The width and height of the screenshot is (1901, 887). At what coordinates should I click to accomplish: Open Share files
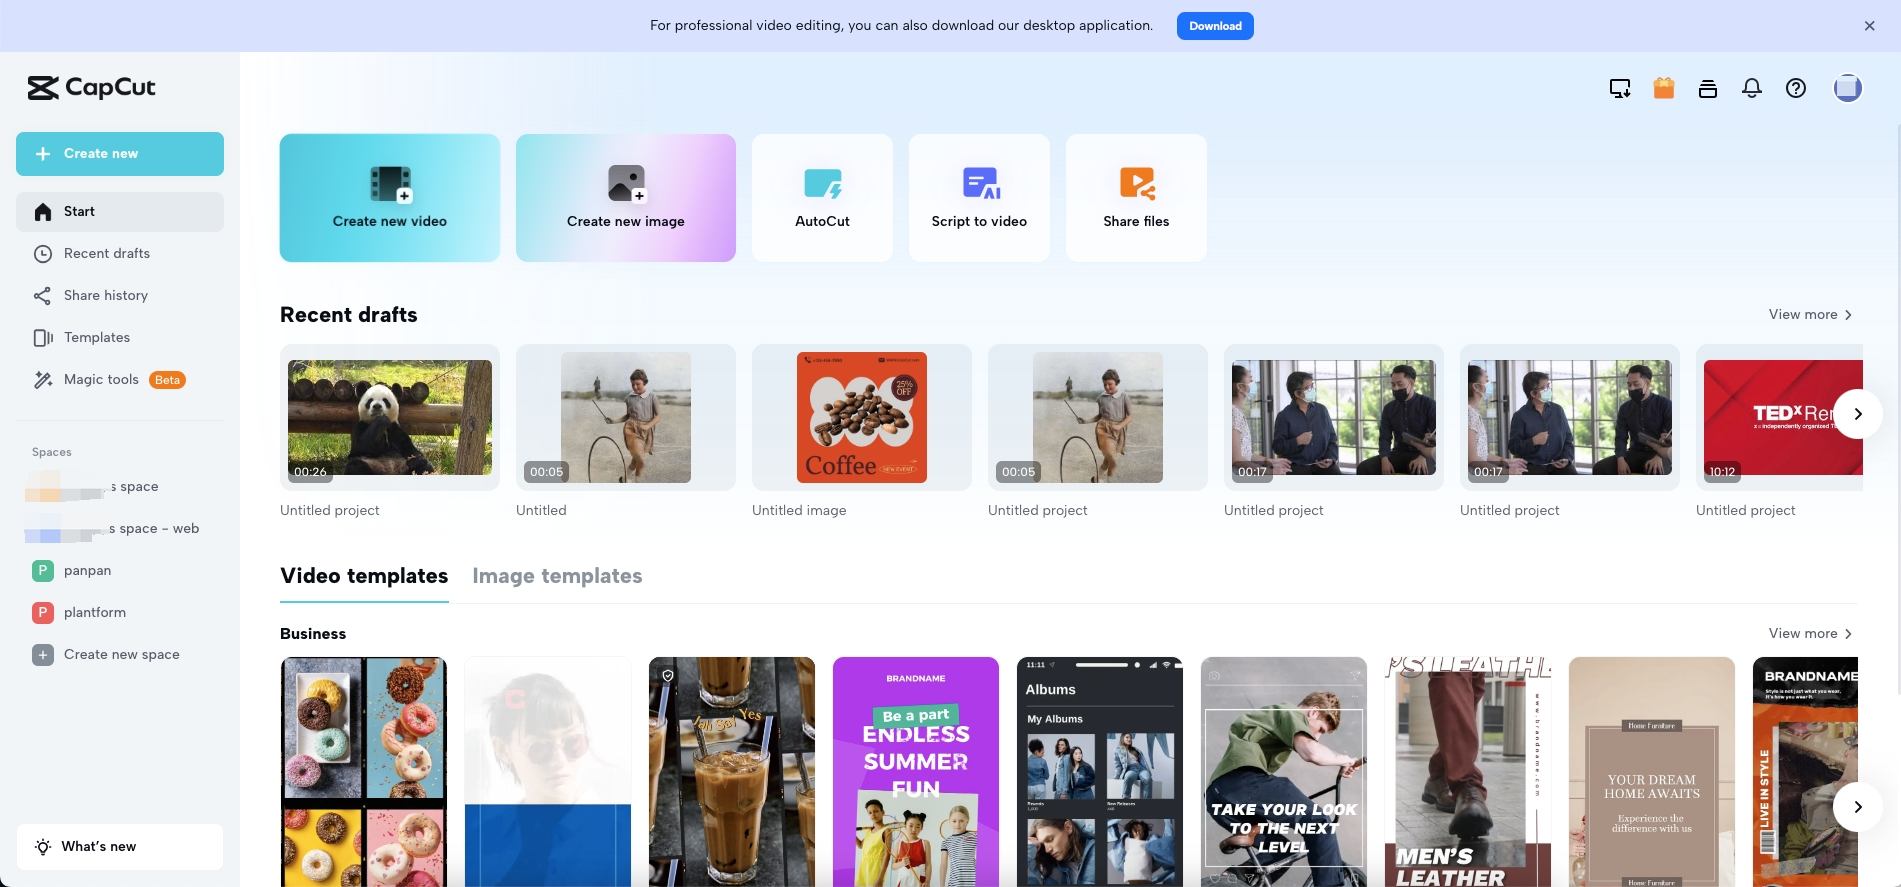click(1136, 198)
